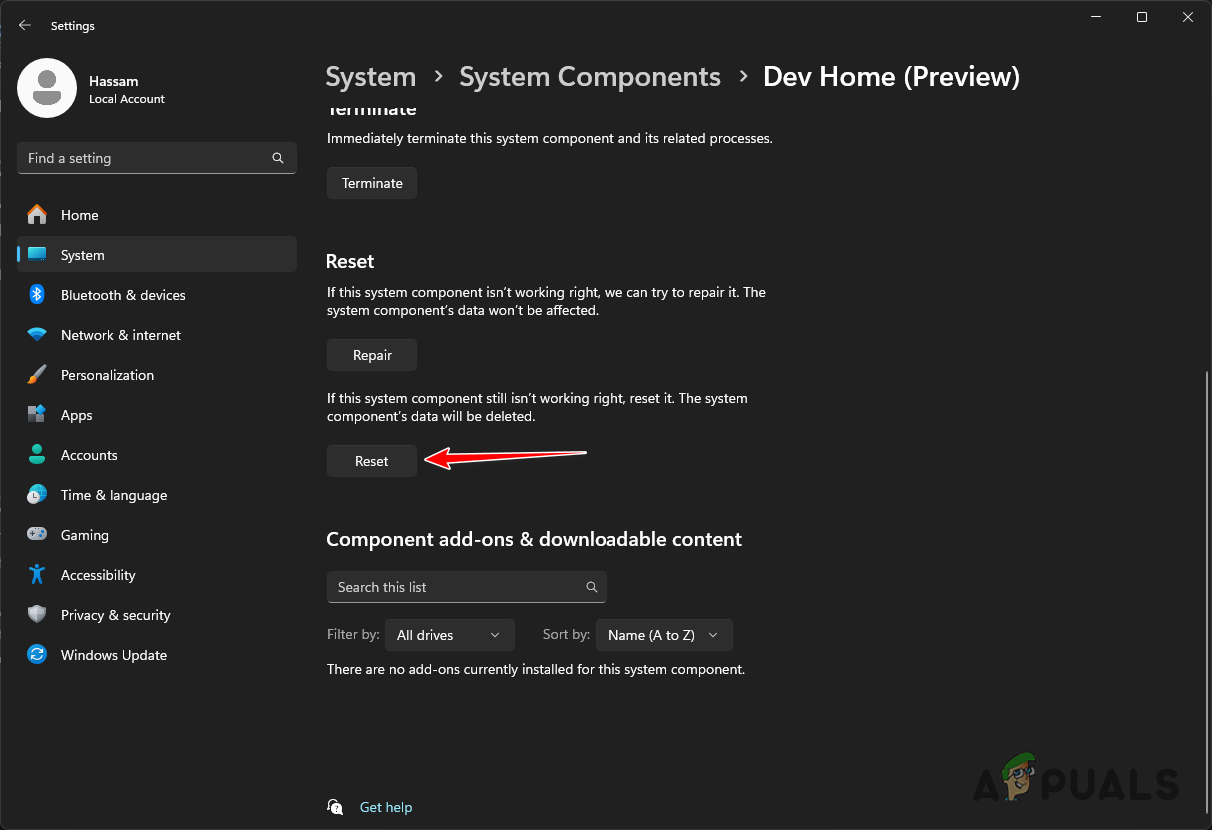Click the Accessibility figure icon
The image size is (1212, 830).
(x=37, y=575)
